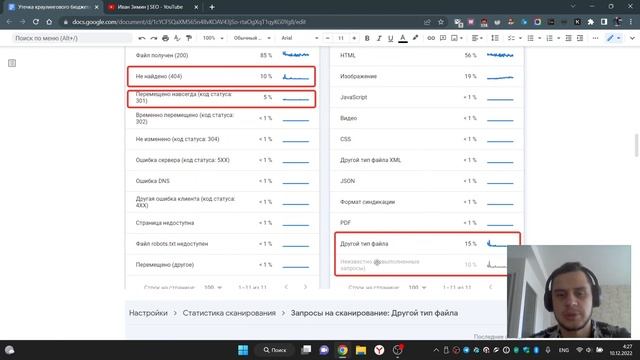
Task: Select the paint format roller tool
Action: (189, 38)
